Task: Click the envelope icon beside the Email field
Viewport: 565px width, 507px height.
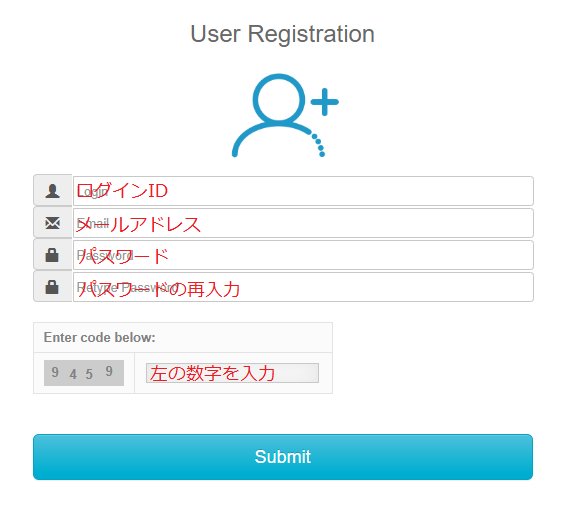Action: coord(53,223)
